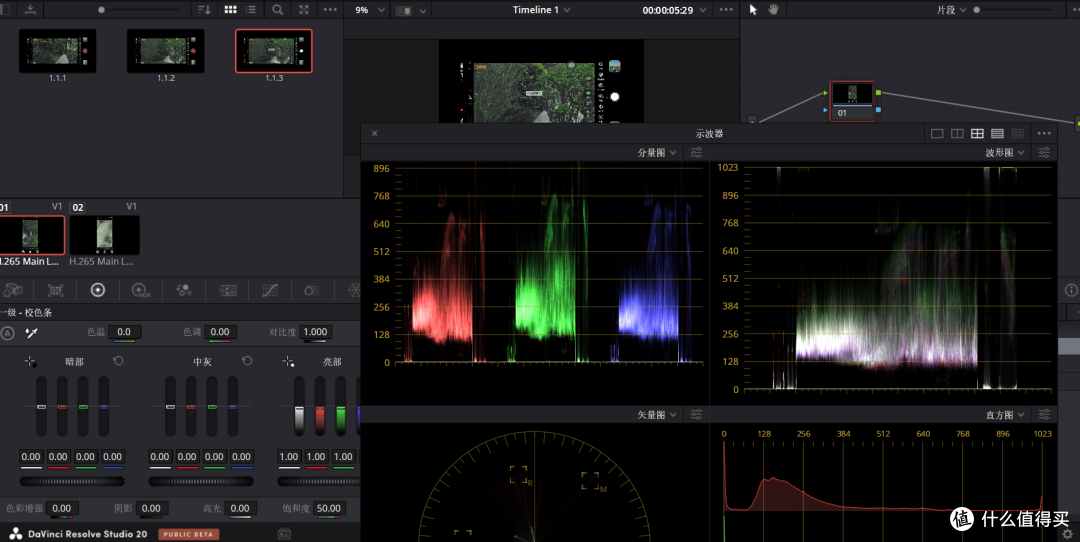Select gallery still 1.1.1
The image size is (1080, 542).
[57, 51]
